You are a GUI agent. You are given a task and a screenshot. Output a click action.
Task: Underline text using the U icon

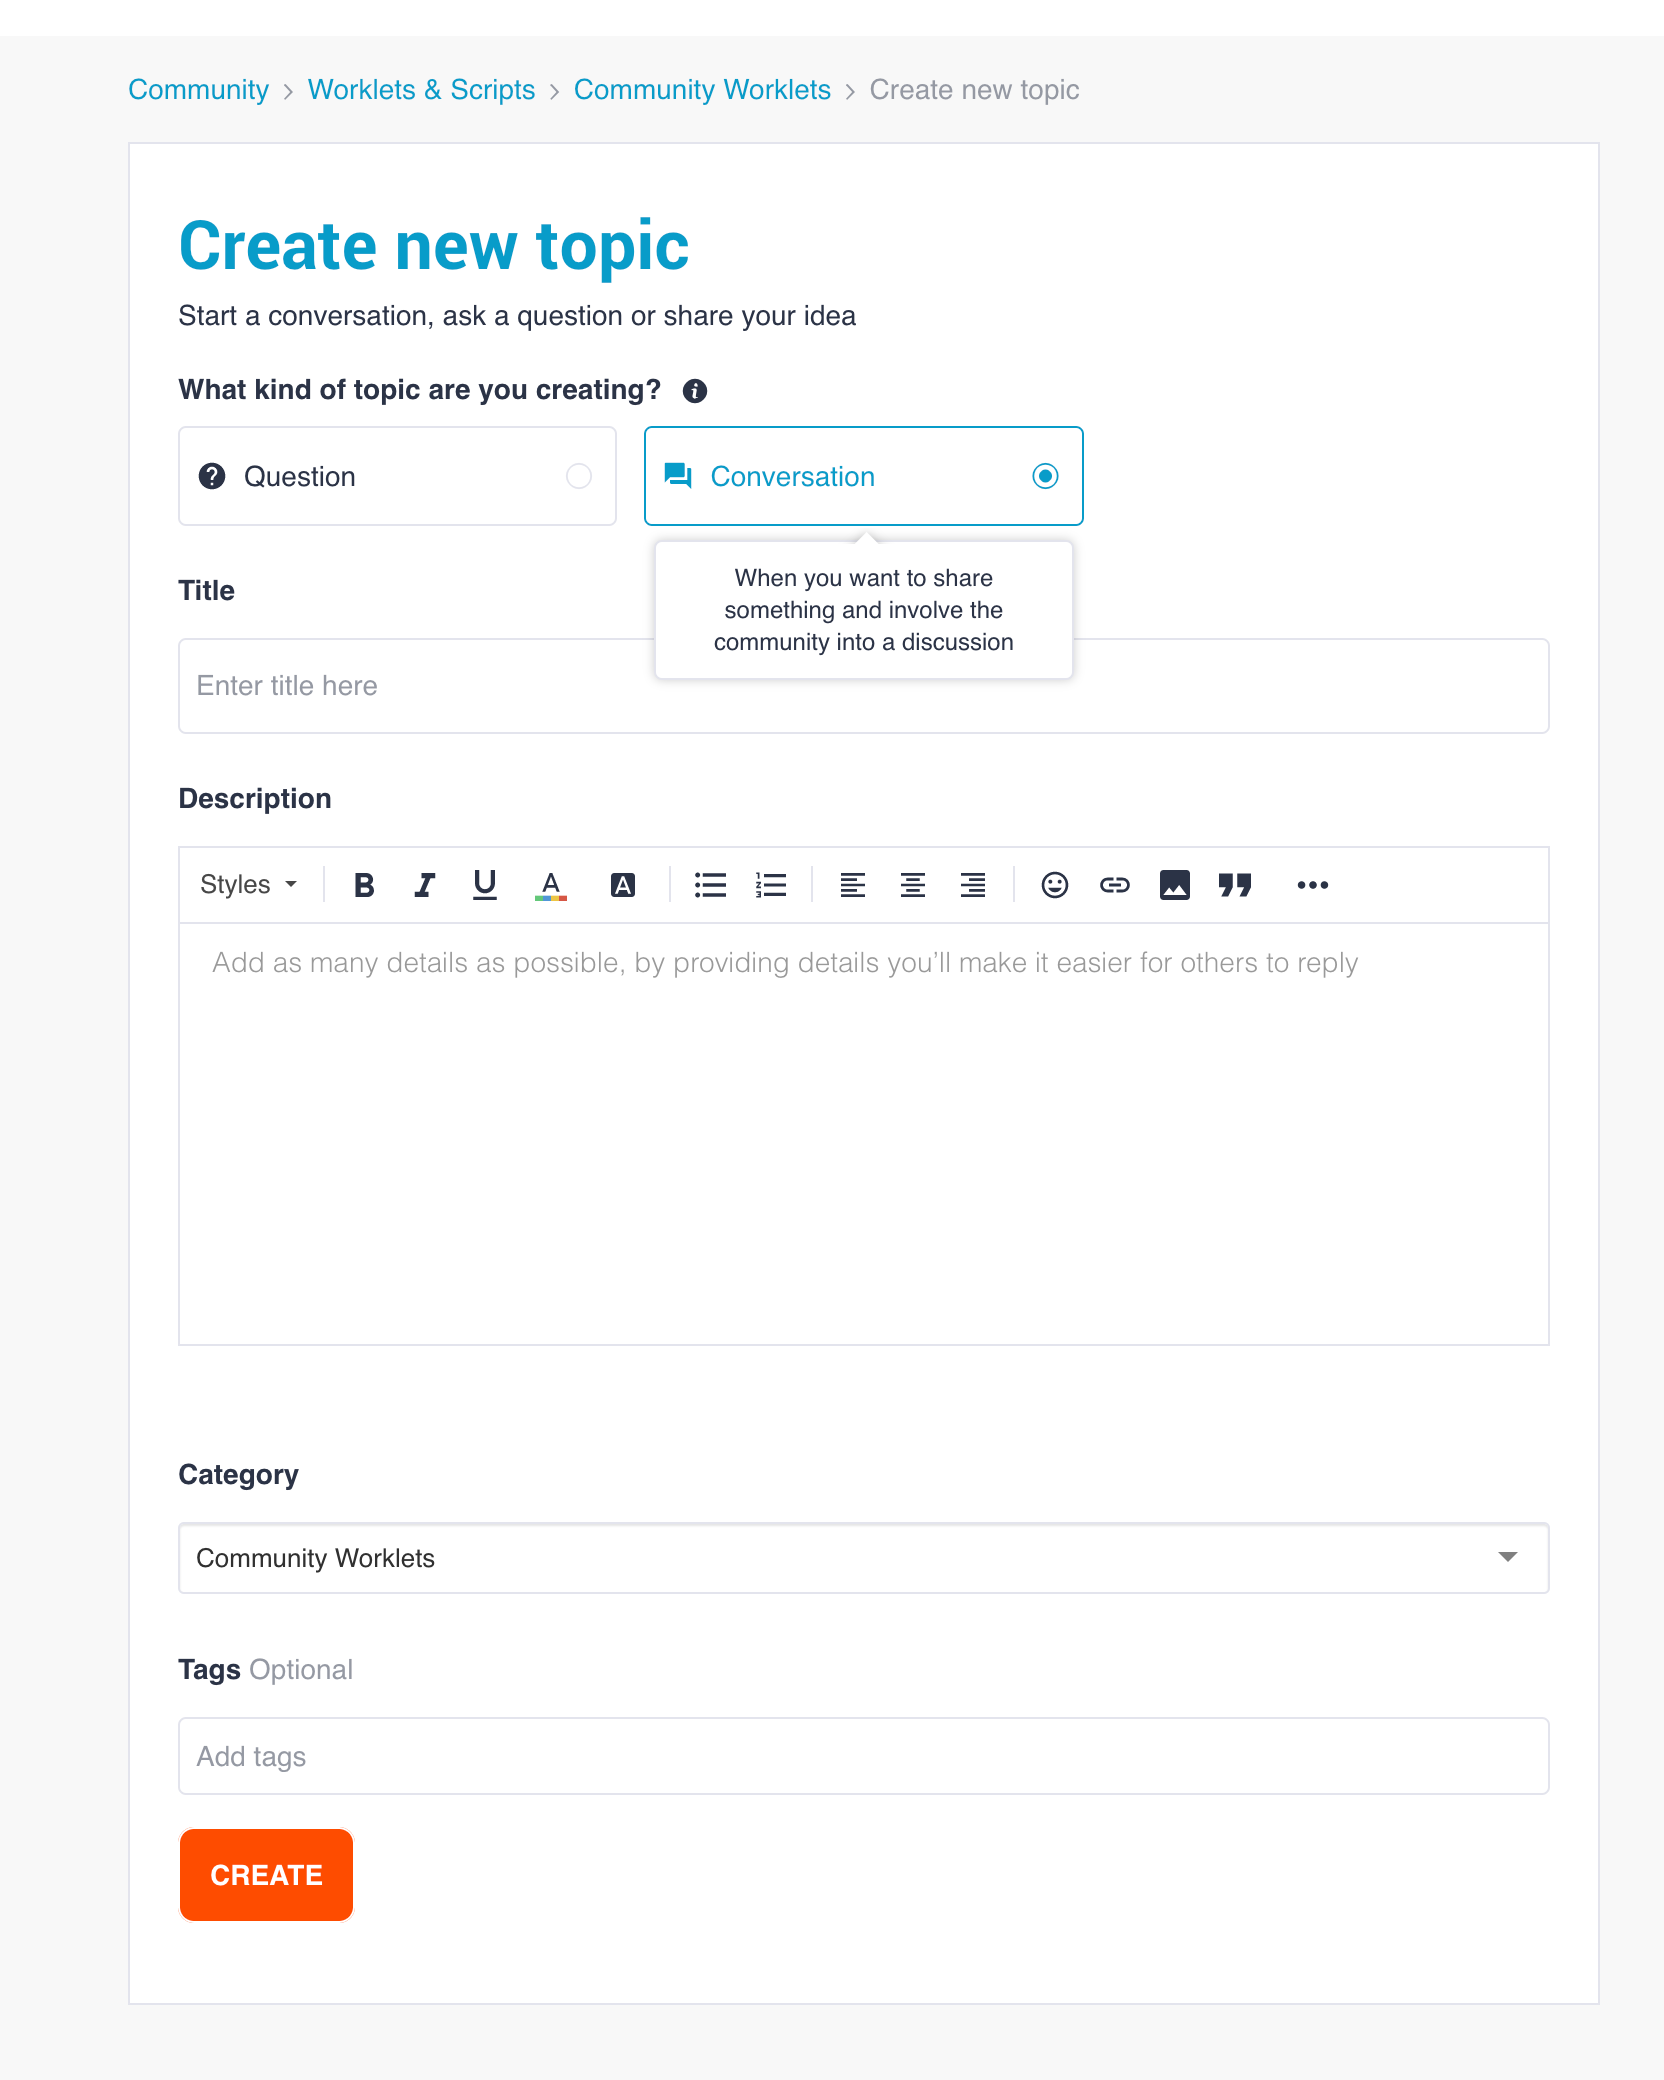tap(485, 885)
